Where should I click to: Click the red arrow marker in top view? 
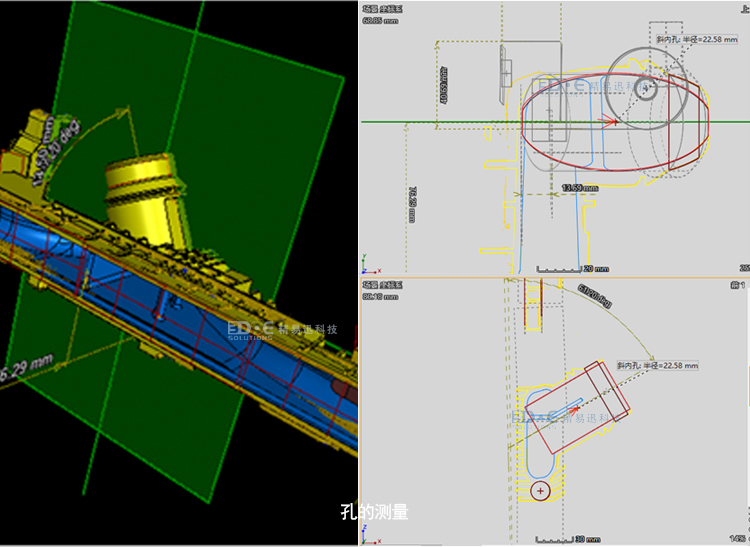606,120
